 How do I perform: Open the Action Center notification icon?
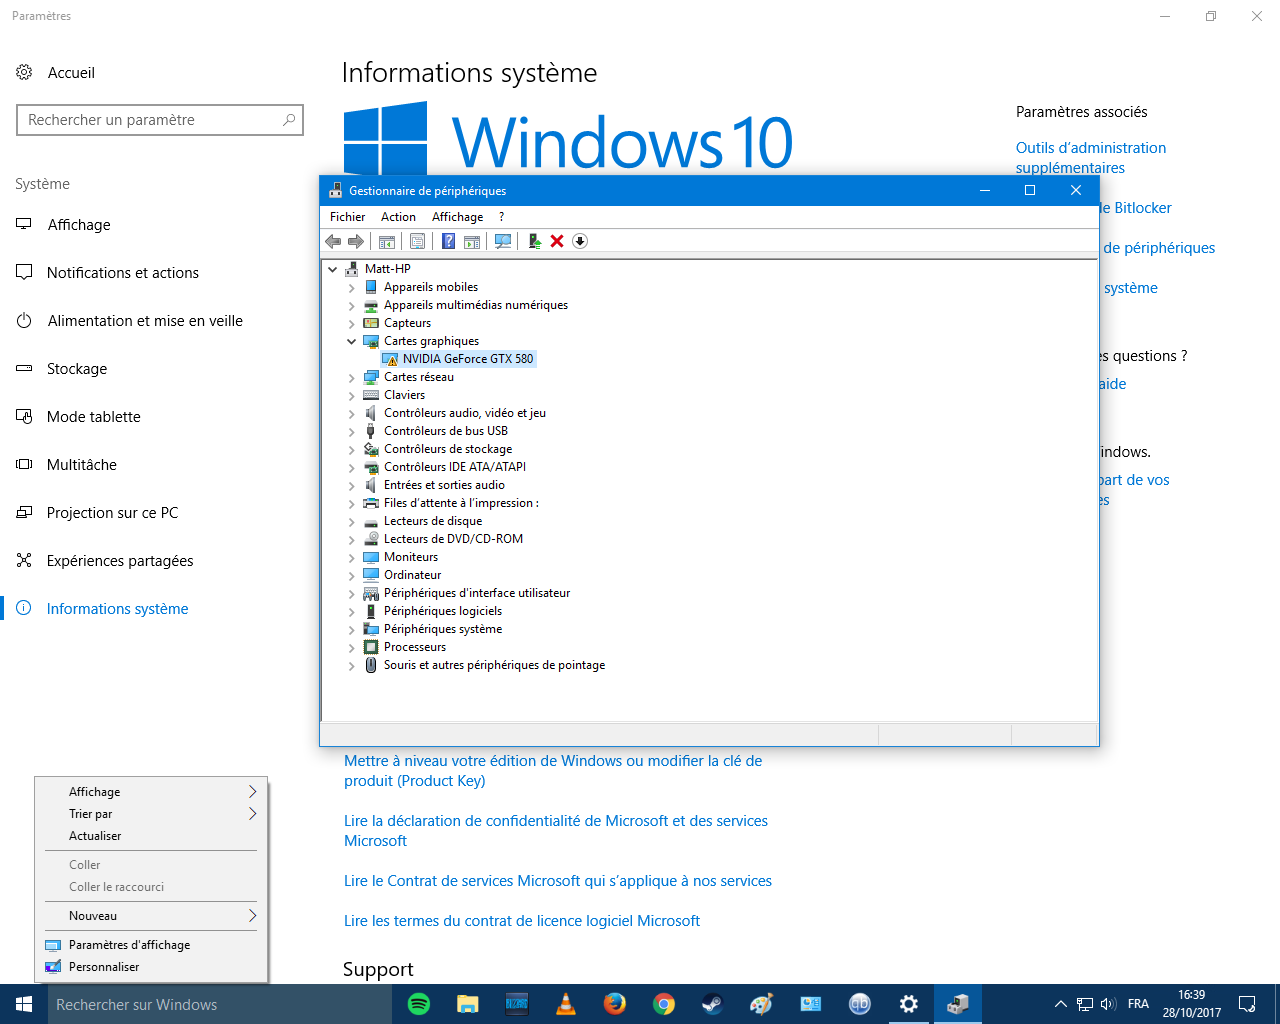(1247, 1004)
